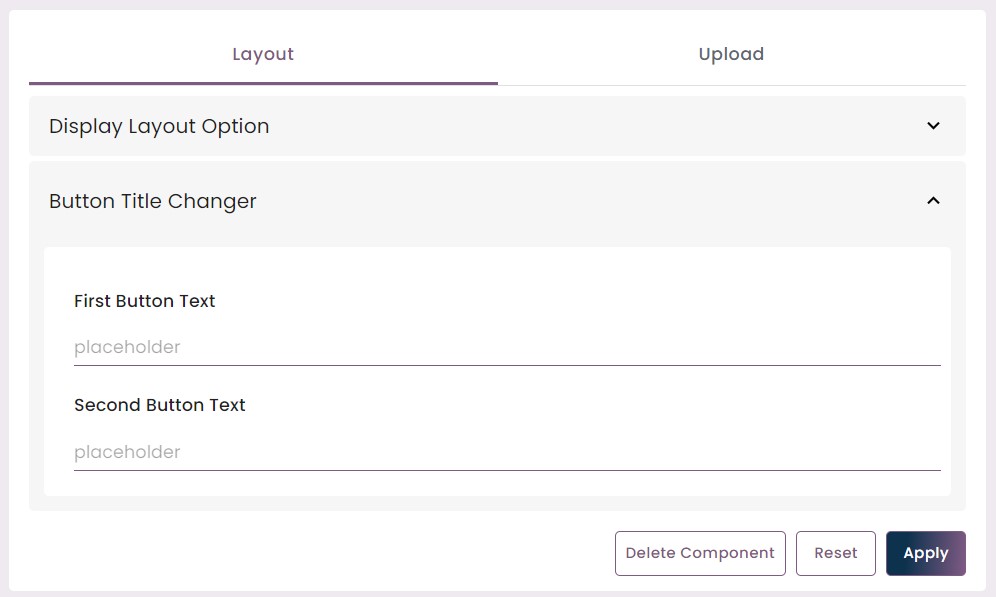Focus the Second Button Text input field
The width and height of the screenshot is (996, 597).
(x=507, y=452)
